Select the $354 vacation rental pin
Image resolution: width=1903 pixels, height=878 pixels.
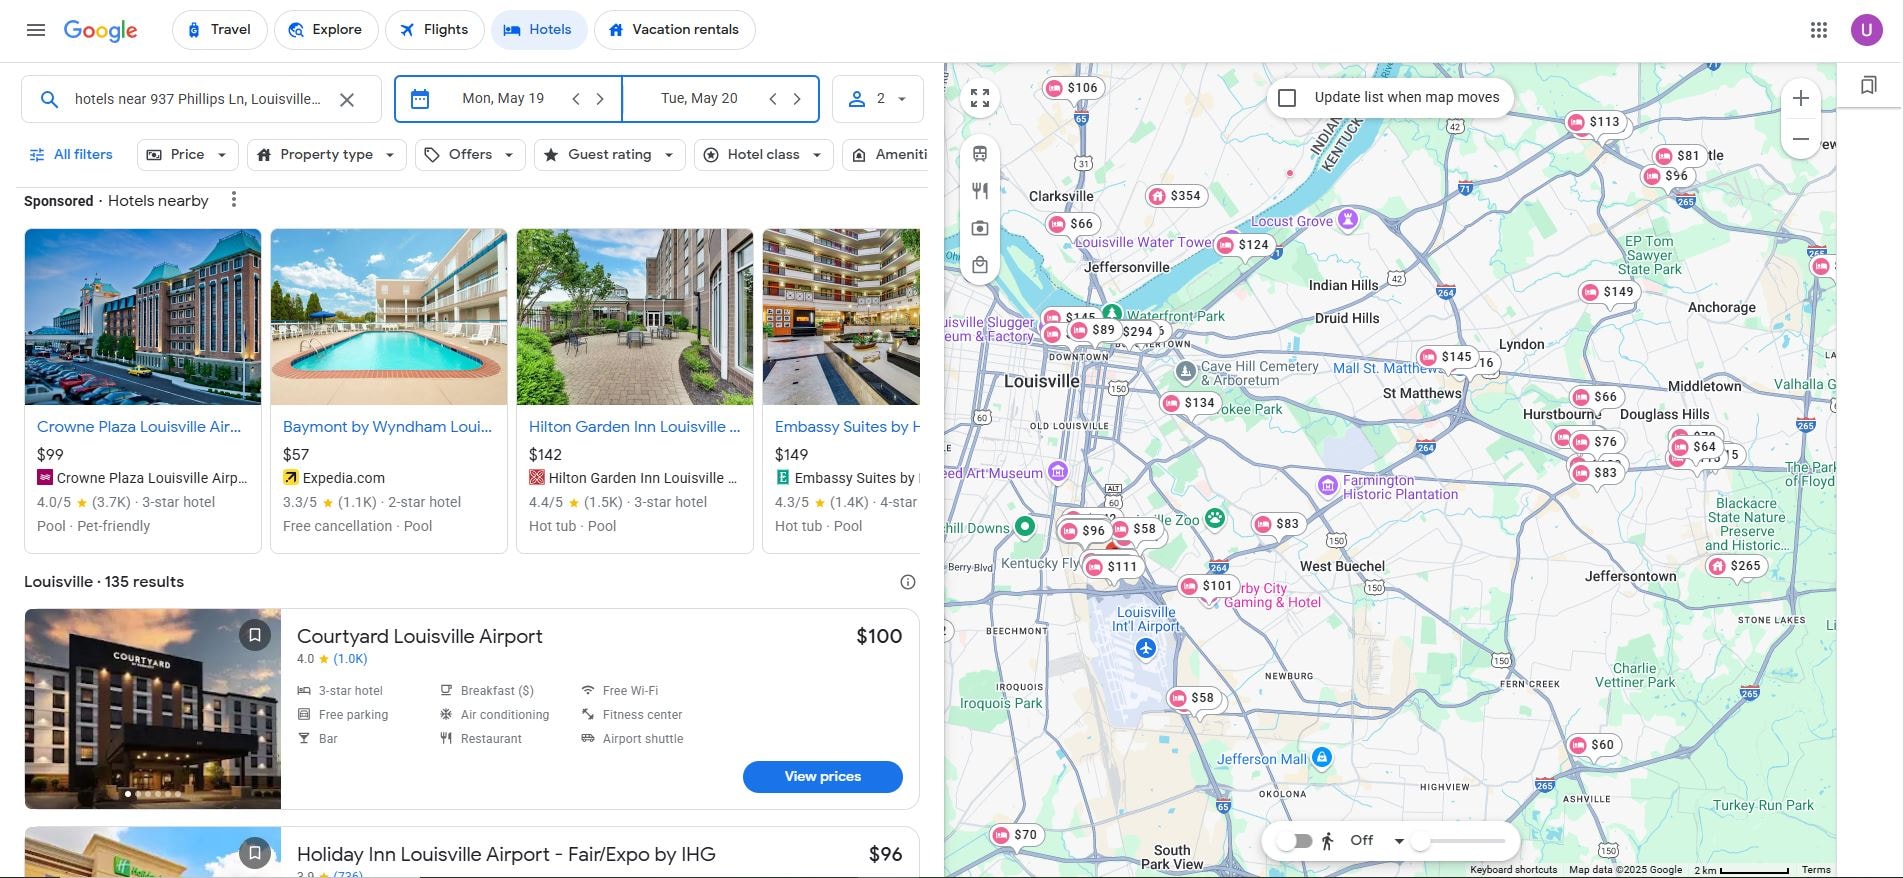[x=1175, y=196]
